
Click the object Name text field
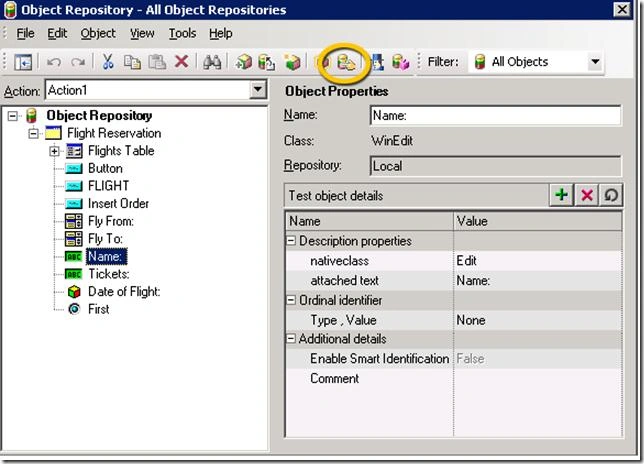(495, 115)
